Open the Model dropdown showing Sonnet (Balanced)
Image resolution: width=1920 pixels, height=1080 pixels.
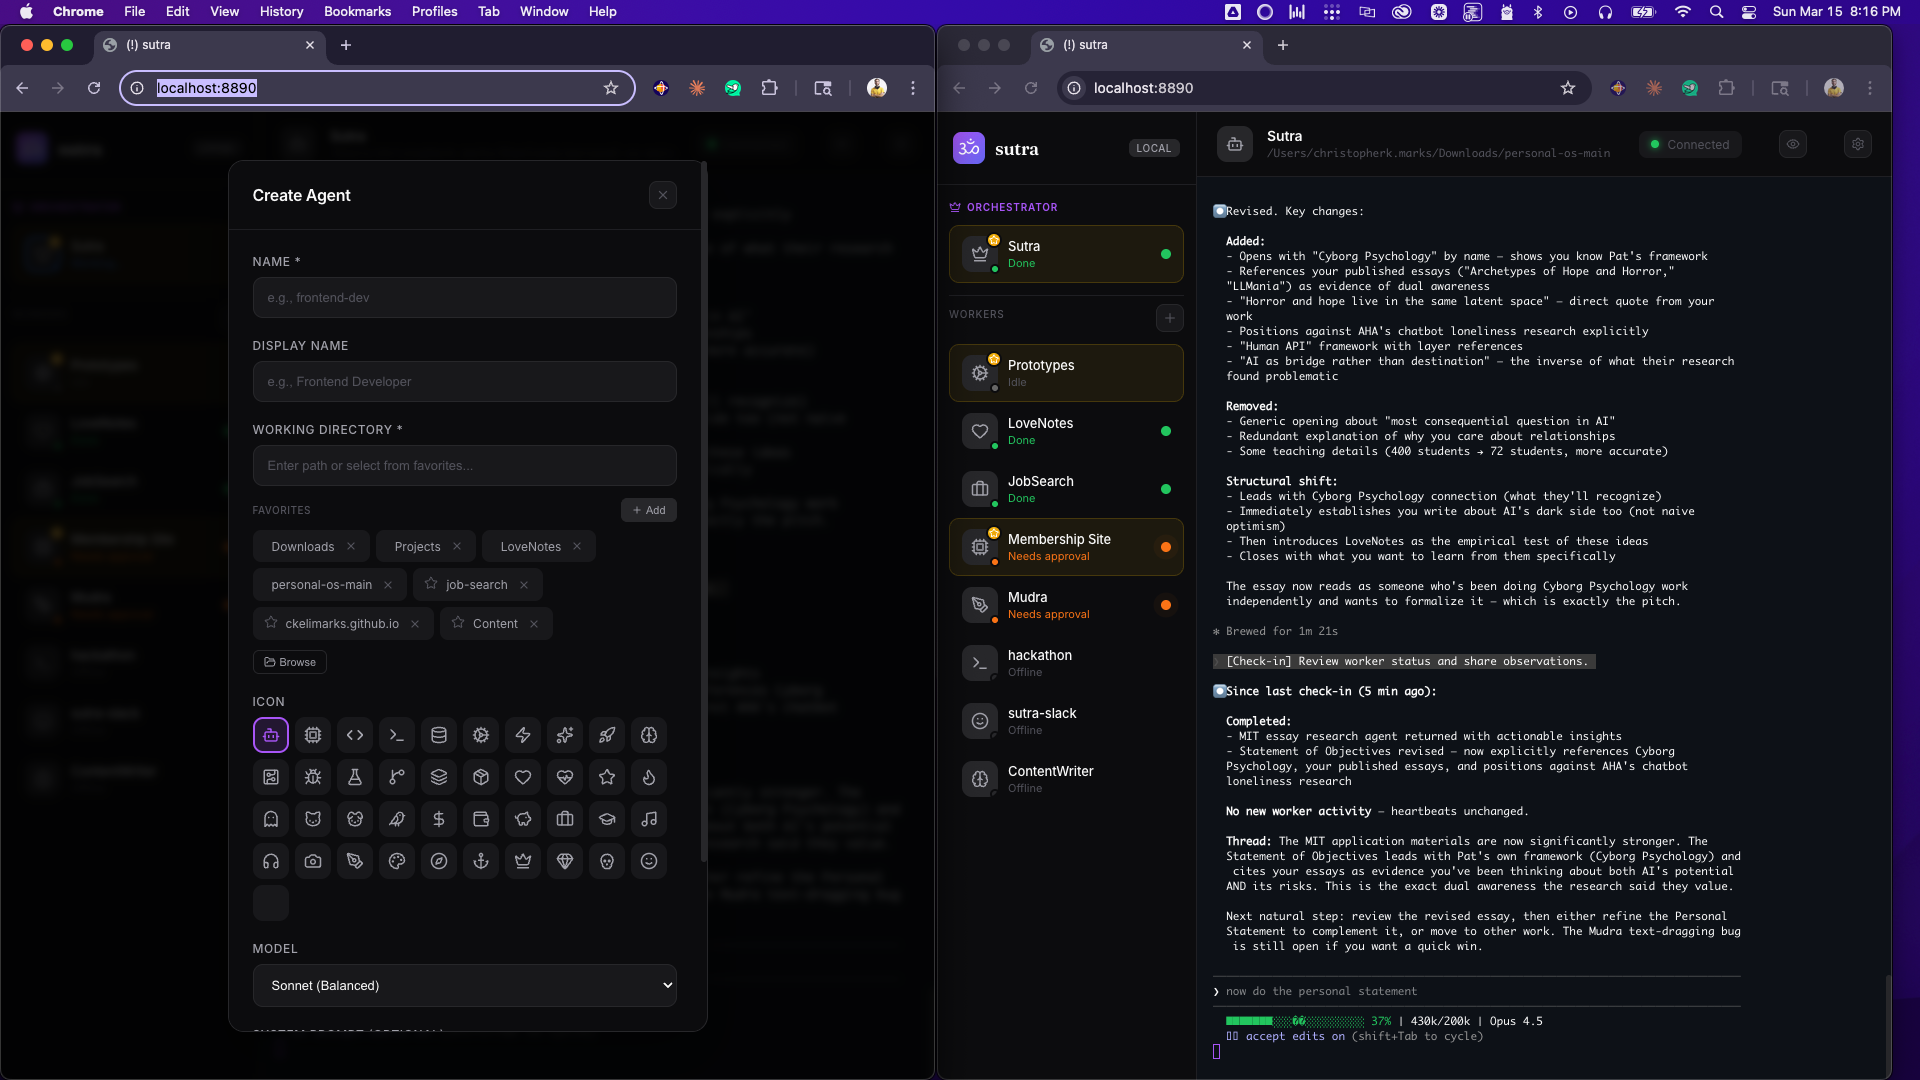[465, 985]
